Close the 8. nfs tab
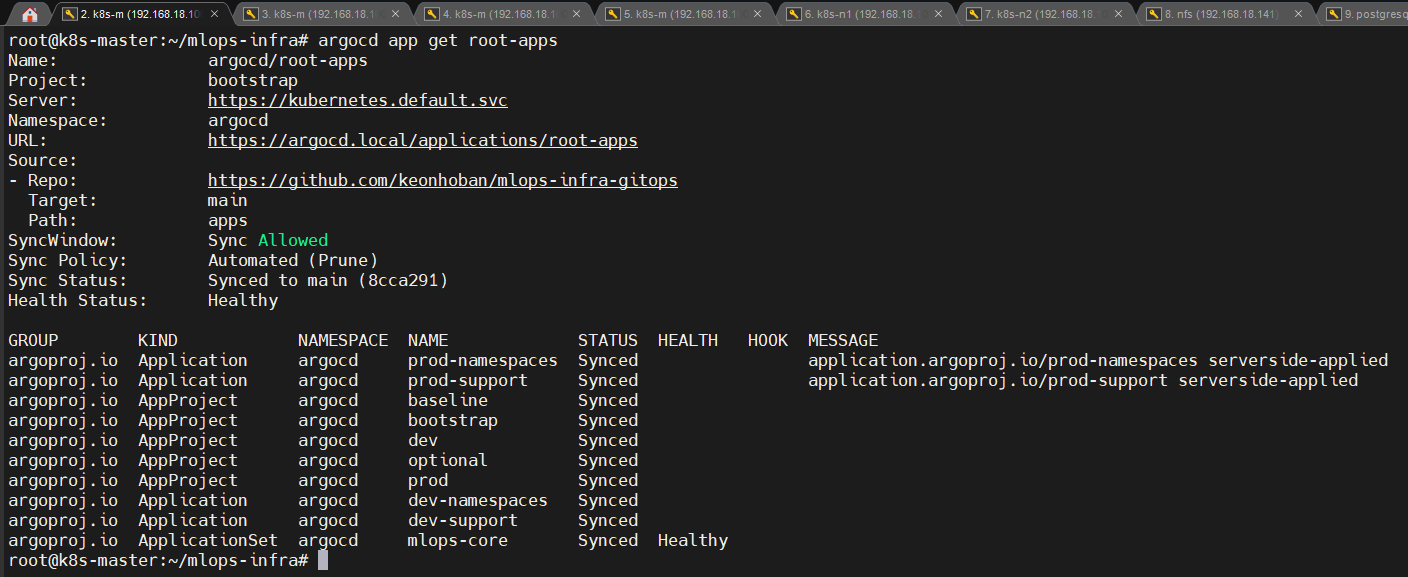Image resolution: width=1408 pixels, height=577 pixels. click(x=1298, y=14)
